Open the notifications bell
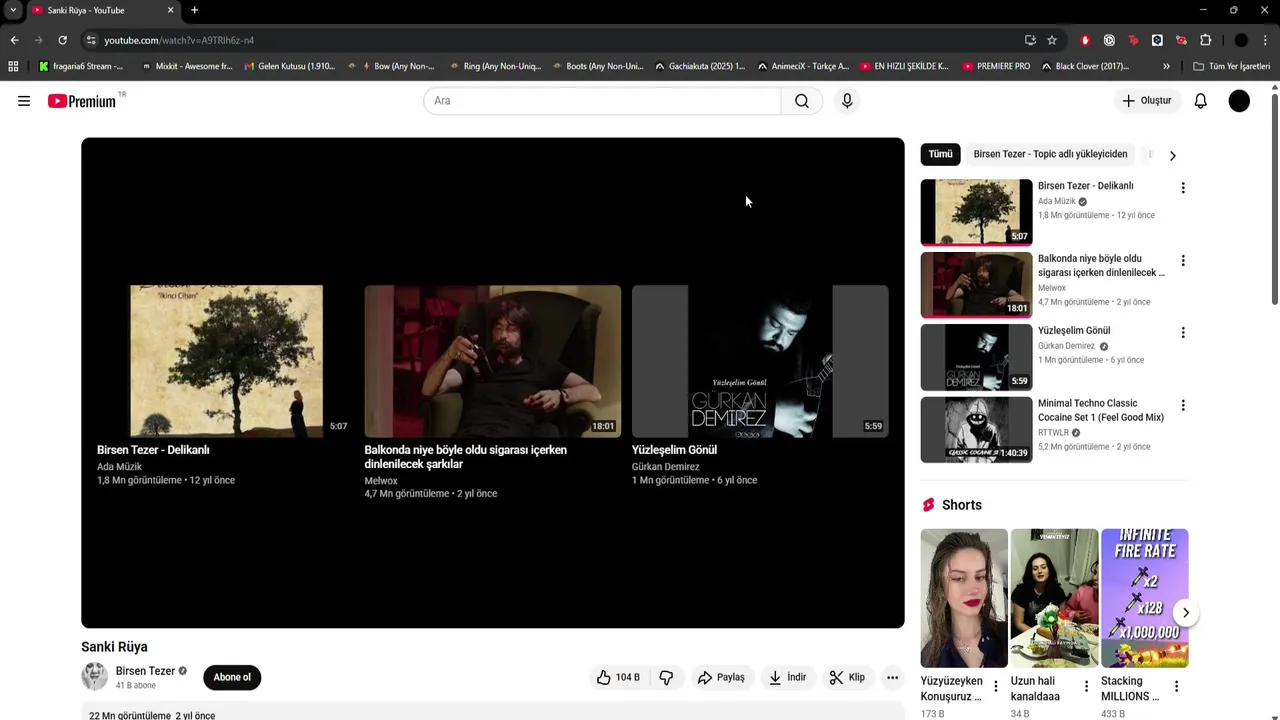 pos(1201,101)
